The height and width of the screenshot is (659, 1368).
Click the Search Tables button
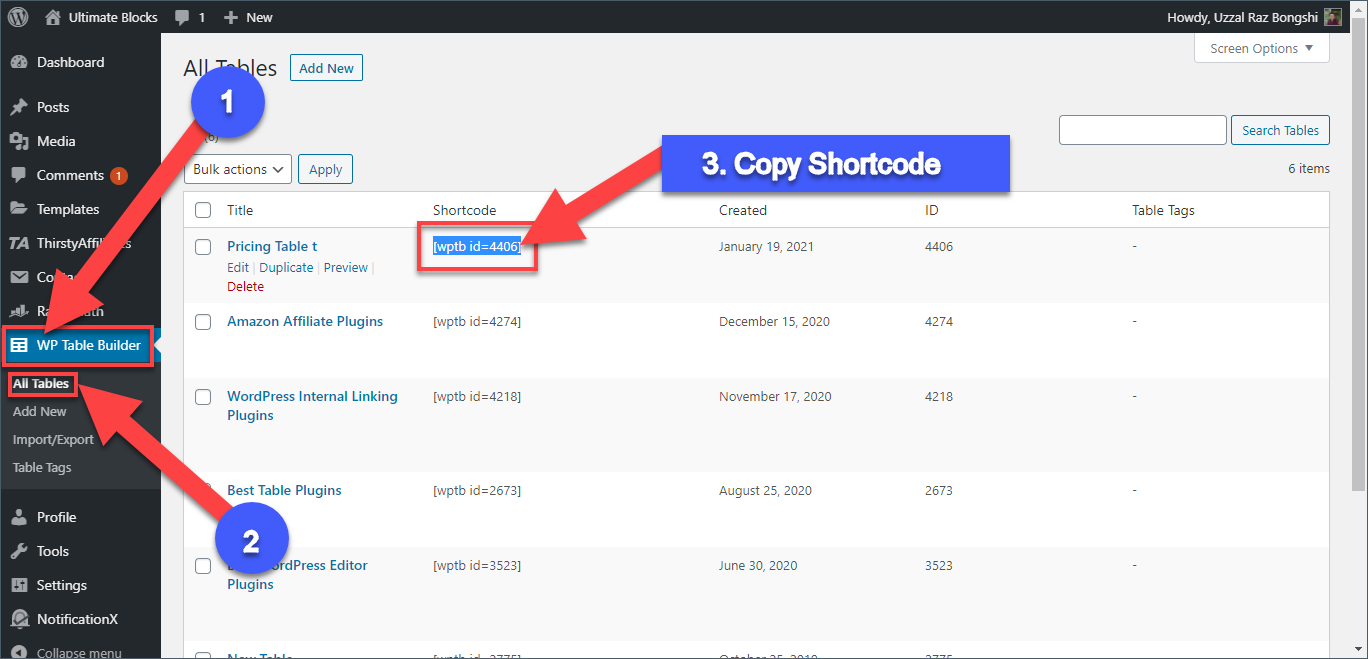1280,130
